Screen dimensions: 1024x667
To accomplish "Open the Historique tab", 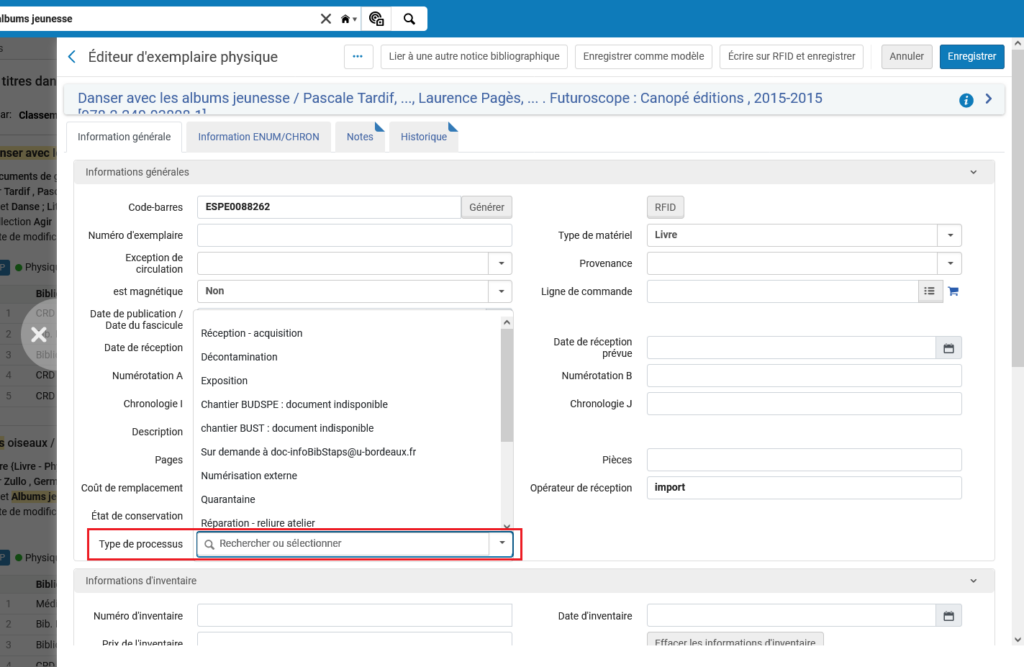I will tap(424, 137).
